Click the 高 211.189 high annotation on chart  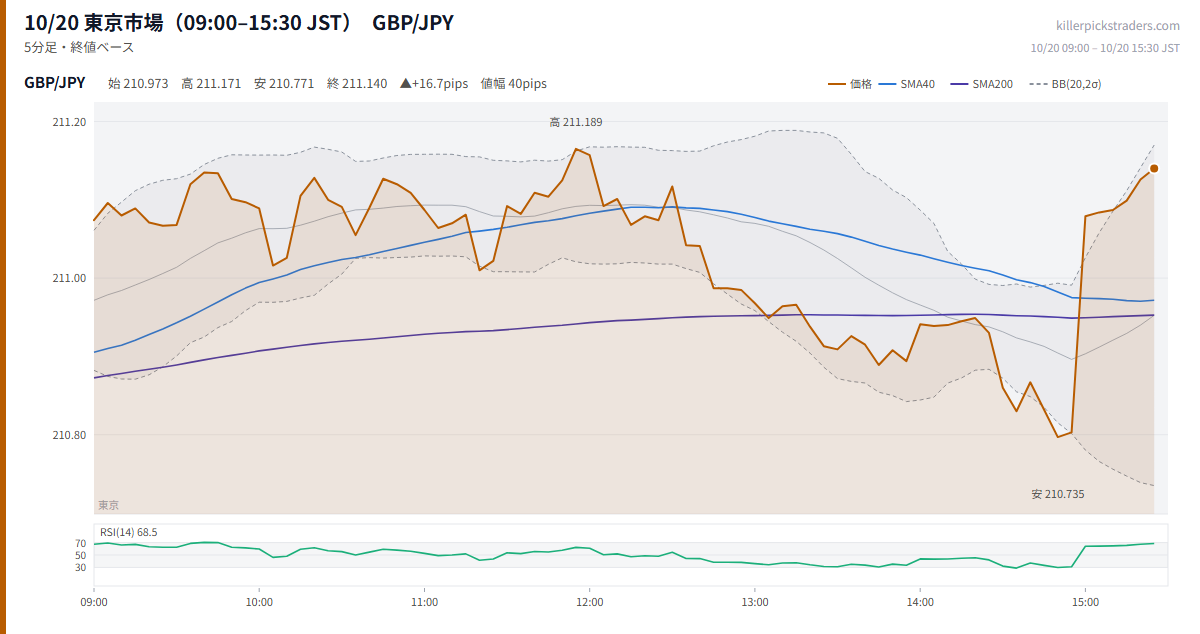coord(576,122)
